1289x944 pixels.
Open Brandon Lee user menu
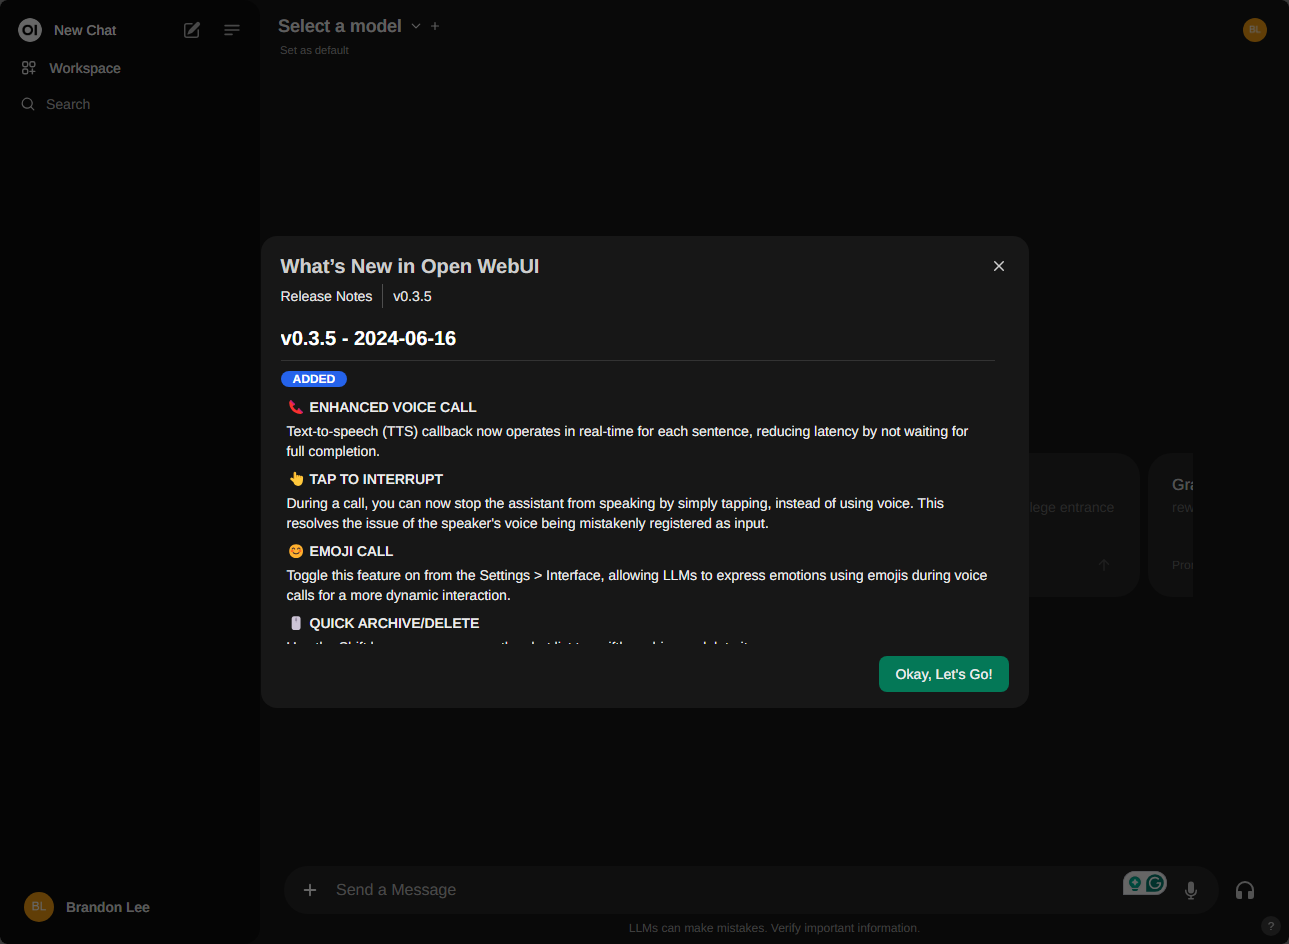(87, 907)
